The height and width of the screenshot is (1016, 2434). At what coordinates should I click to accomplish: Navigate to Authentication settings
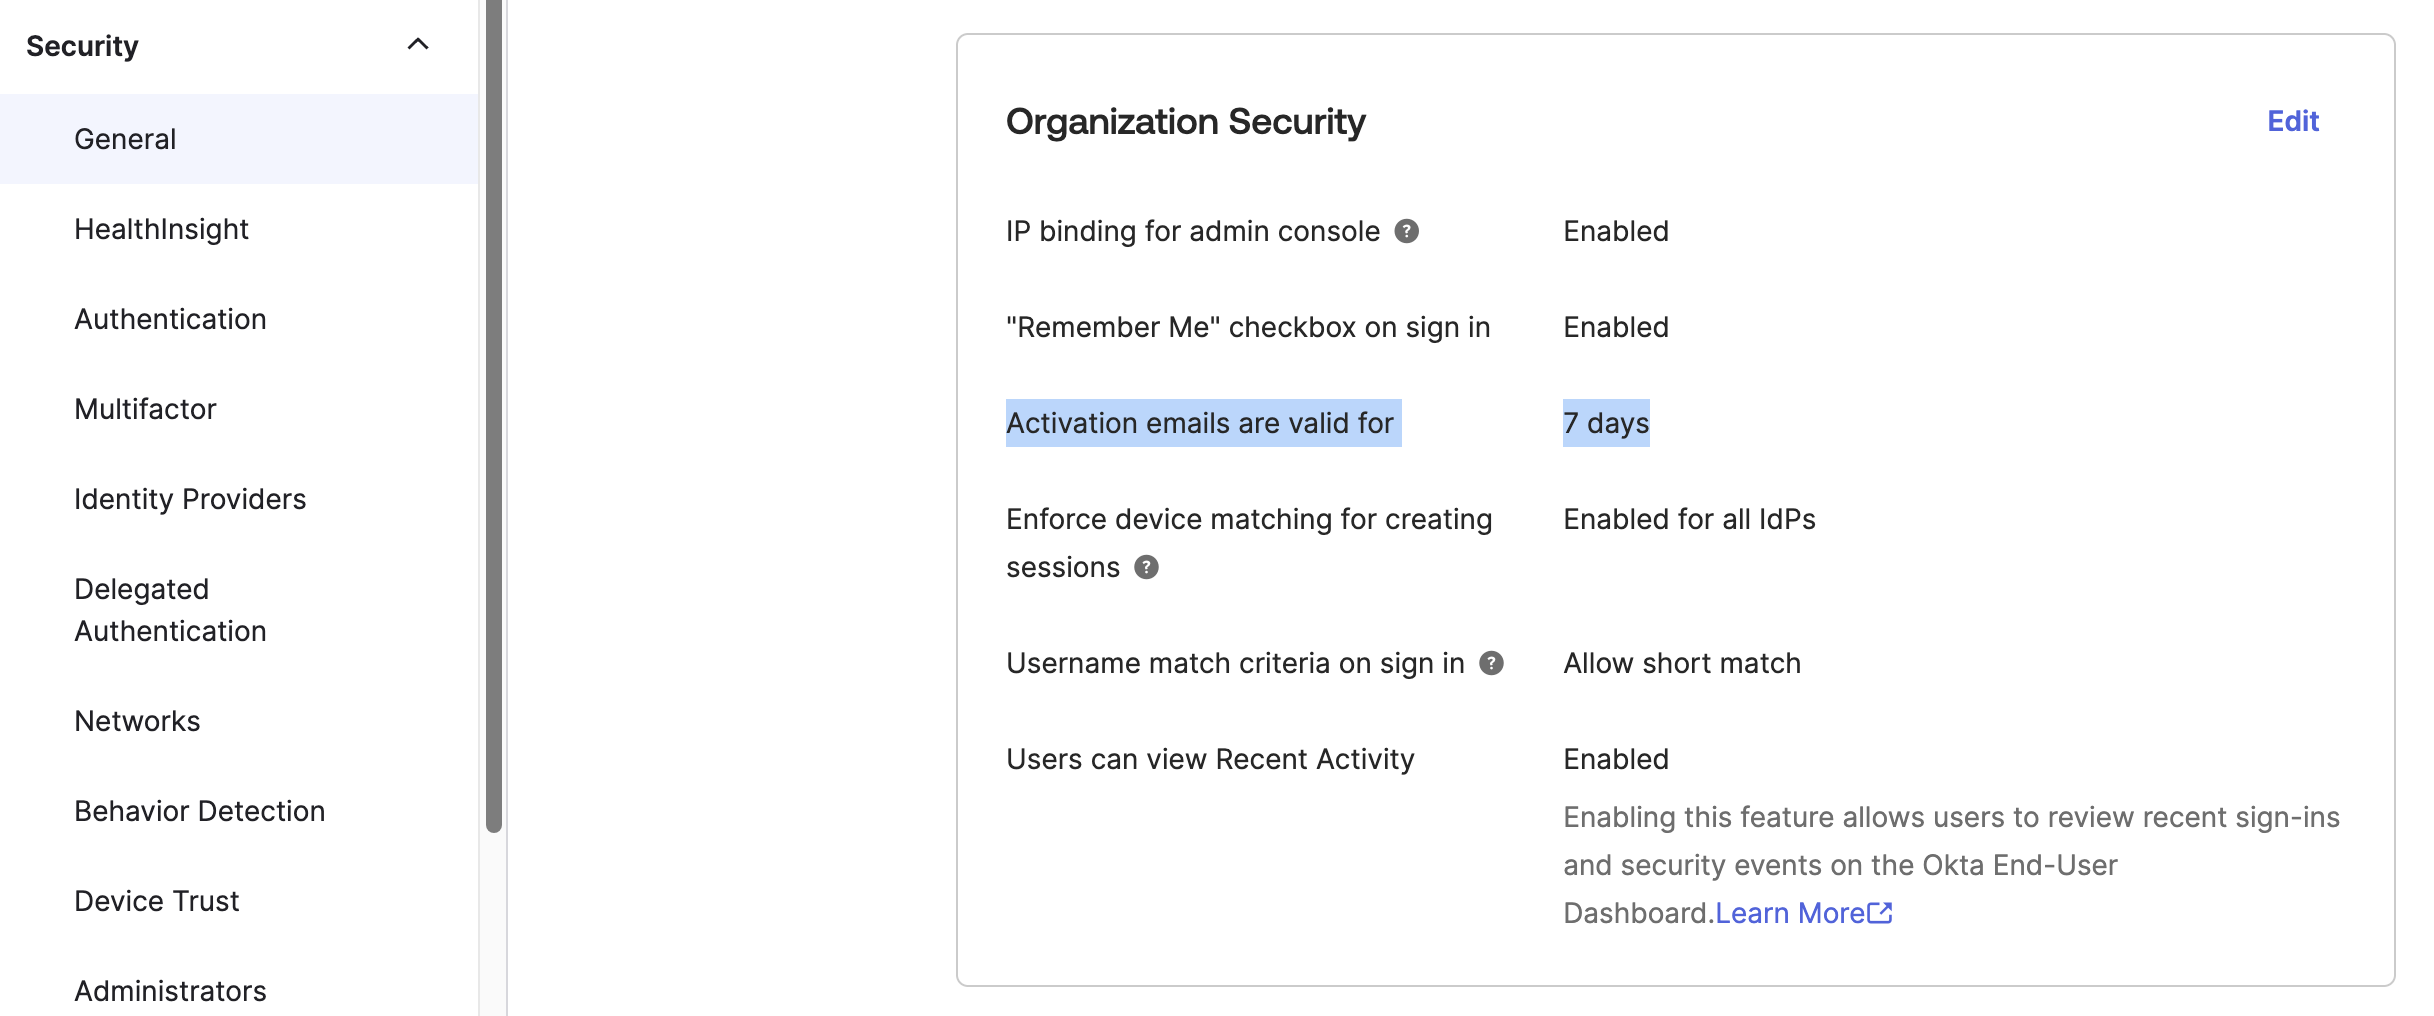[x=170, y=318]
